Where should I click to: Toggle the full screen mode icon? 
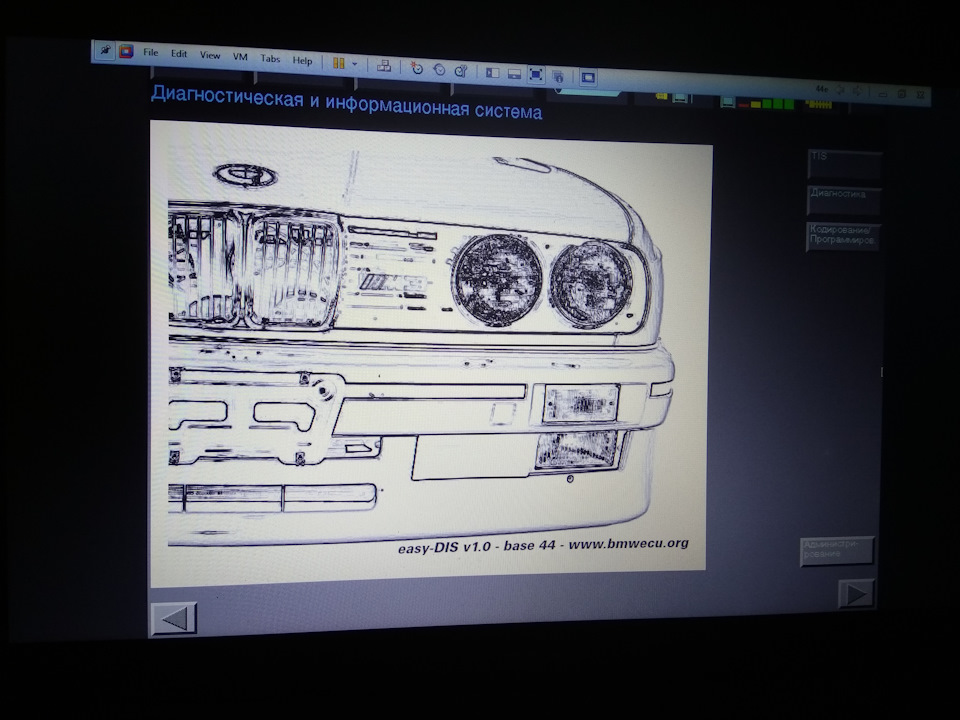pos(536,74)
